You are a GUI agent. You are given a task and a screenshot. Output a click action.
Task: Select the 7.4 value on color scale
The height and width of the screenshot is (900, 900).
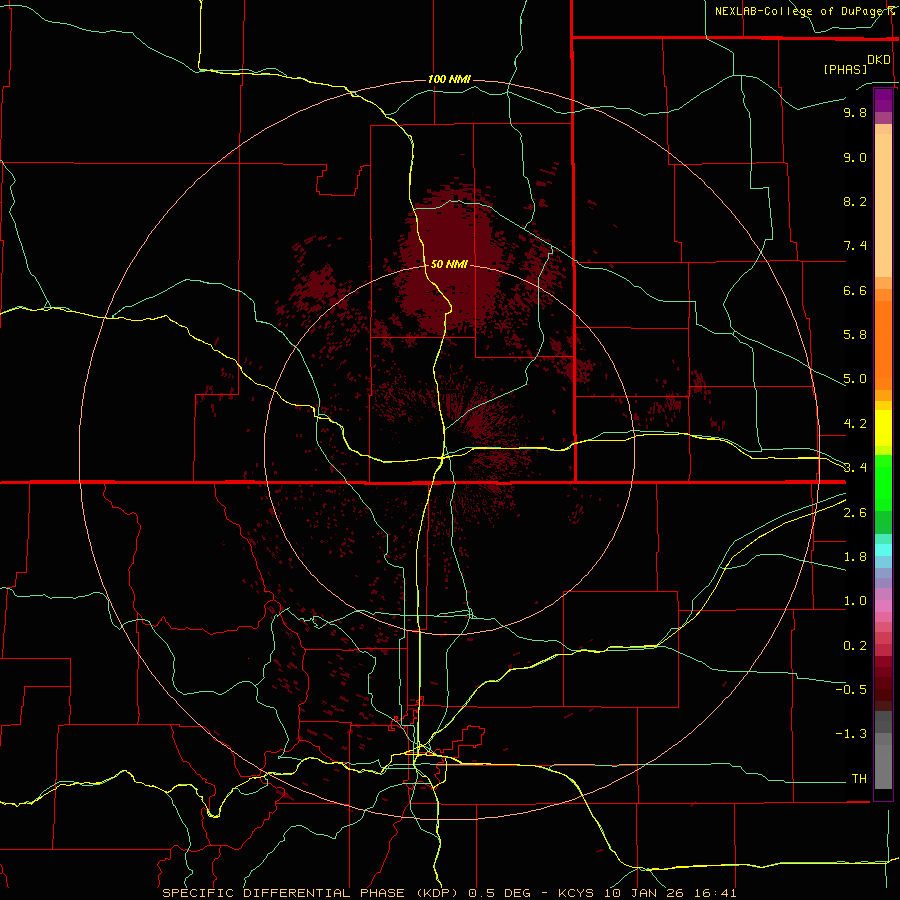855,246
